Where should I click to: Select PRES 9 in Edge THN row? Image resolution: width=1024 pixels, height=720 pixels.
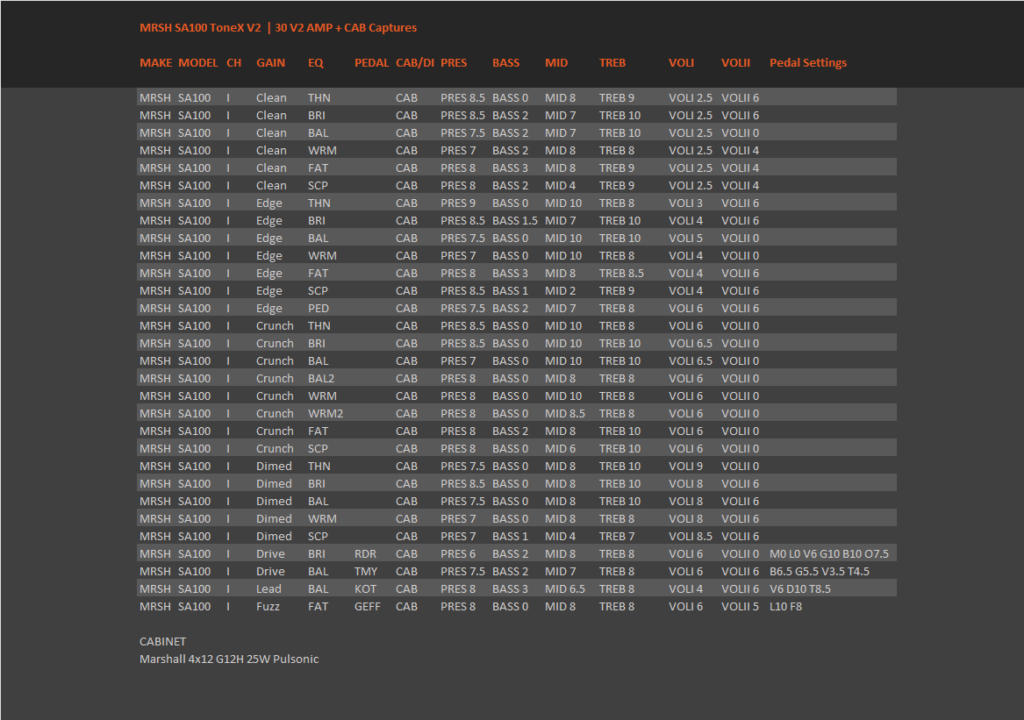point(458,204)
